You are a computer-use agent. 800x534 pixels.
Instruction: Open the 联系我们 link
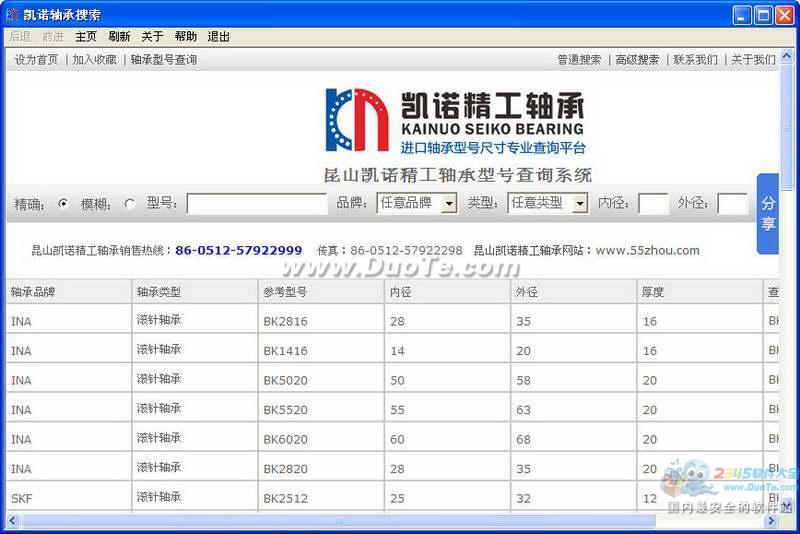[x=695, y=60]
